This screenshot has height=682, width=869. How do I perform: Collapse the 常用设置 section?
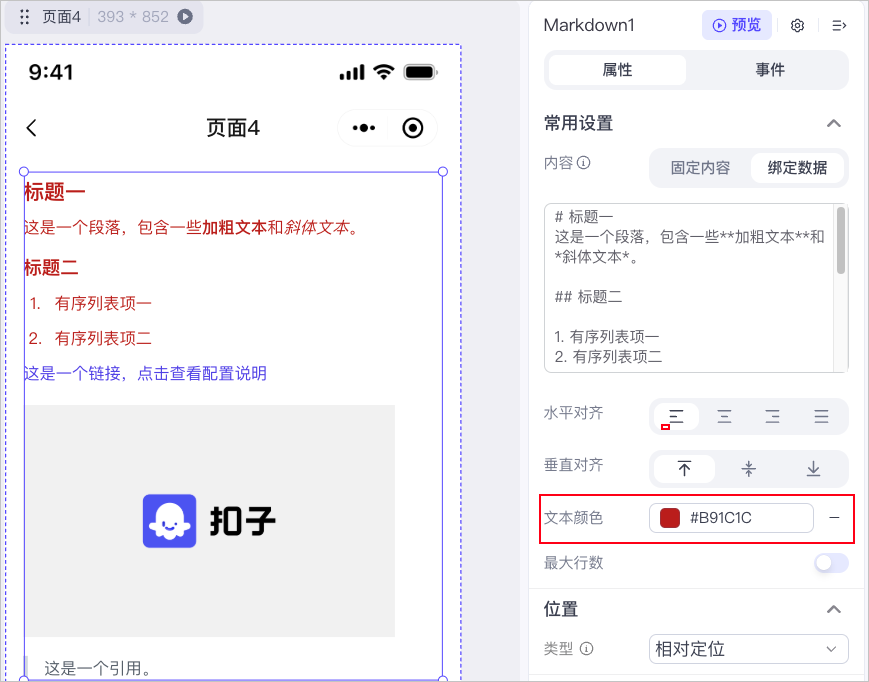tap(834, 123)
